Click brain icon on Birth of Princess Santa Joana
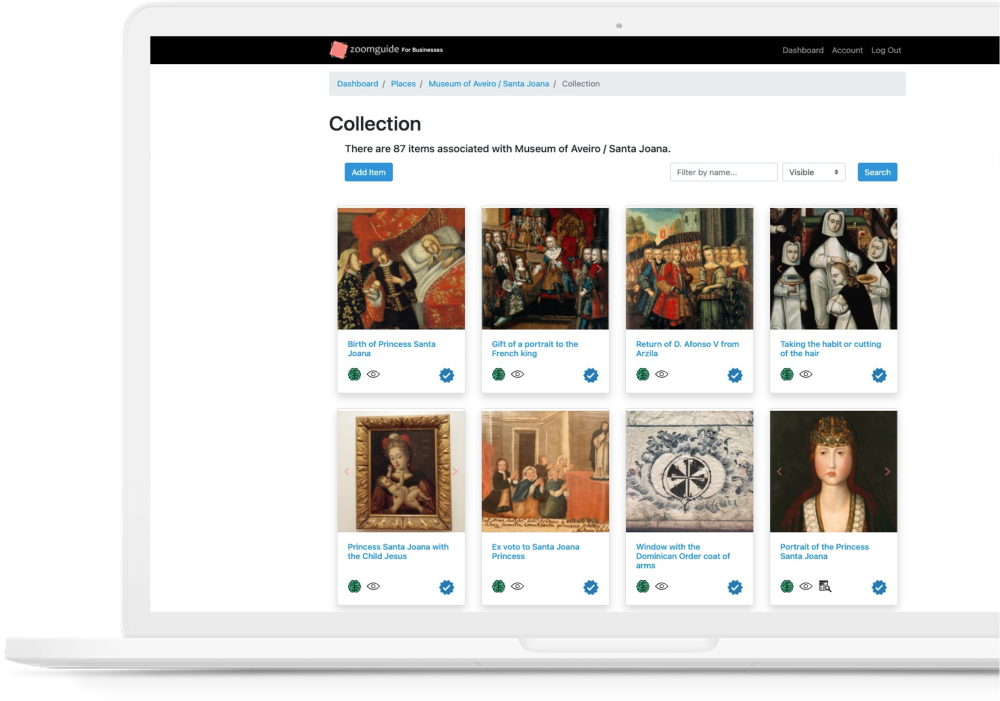 click(355, 374)
